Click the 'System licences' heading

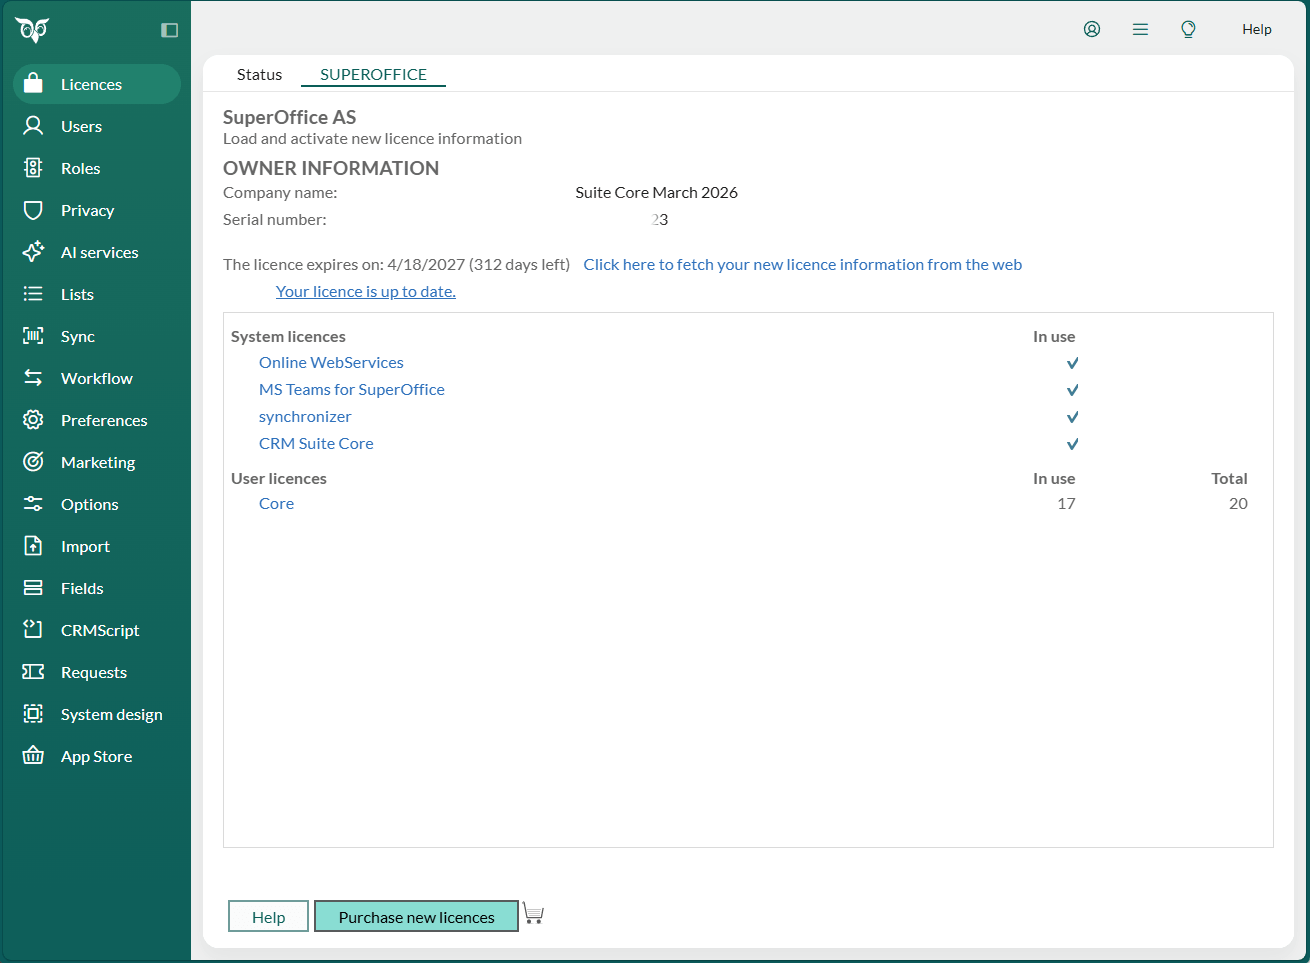tap(288, 336)
